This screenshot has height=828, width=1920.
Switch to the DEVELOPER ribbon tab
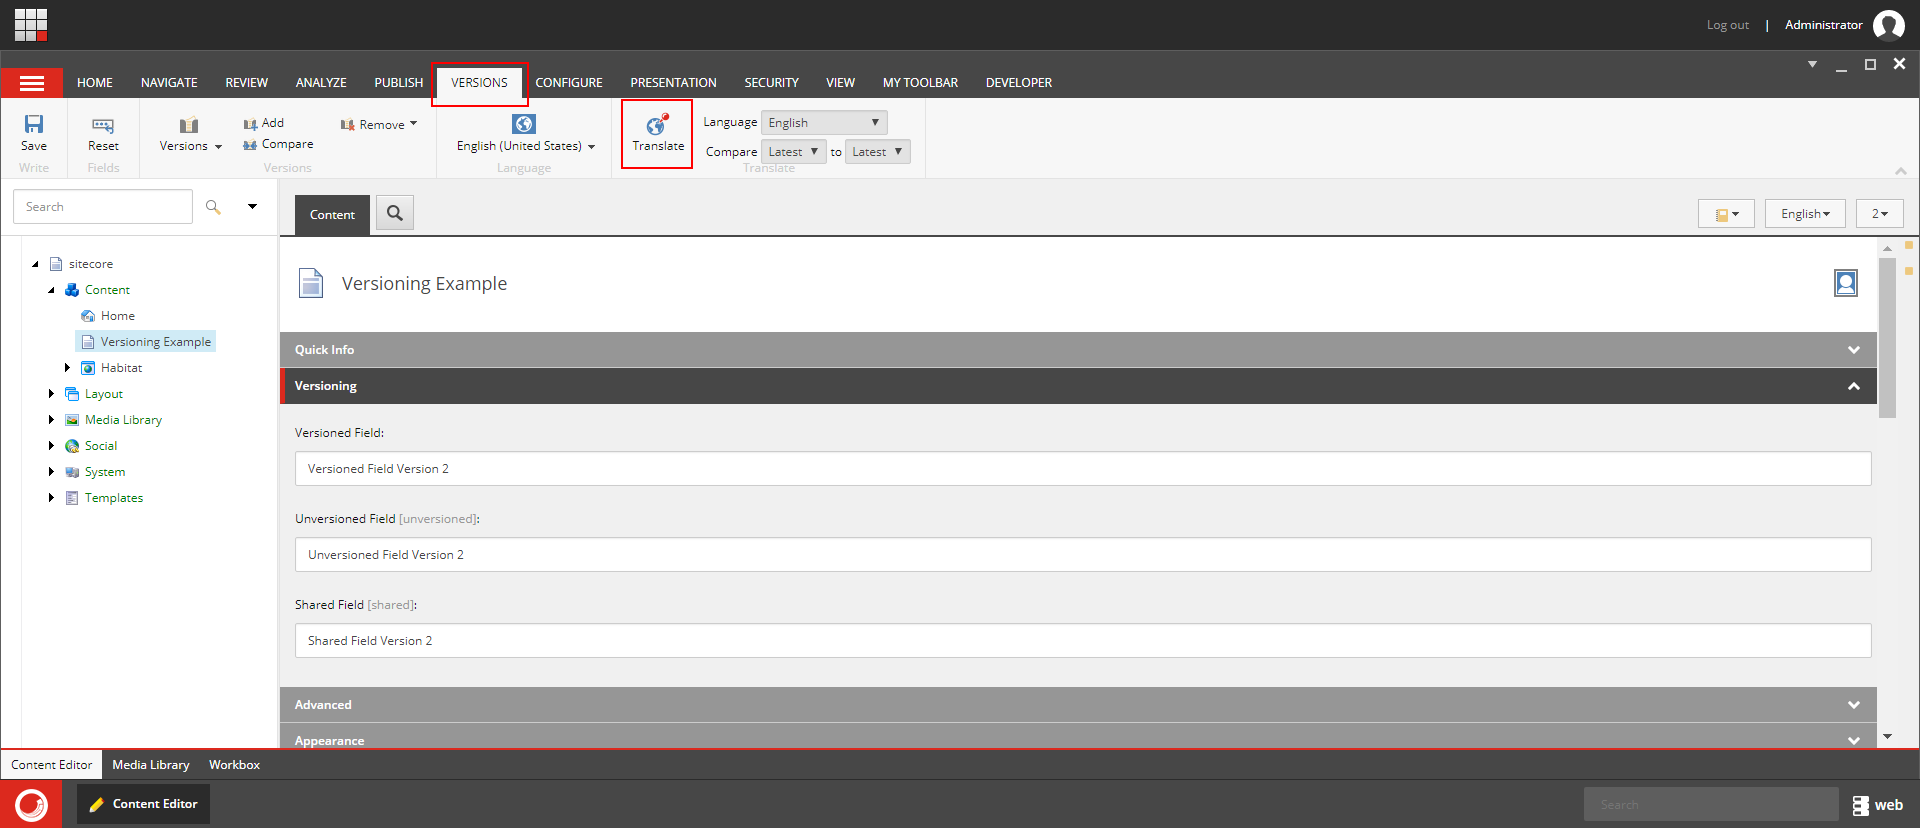pyautogui.click(x=1019, y=83)
